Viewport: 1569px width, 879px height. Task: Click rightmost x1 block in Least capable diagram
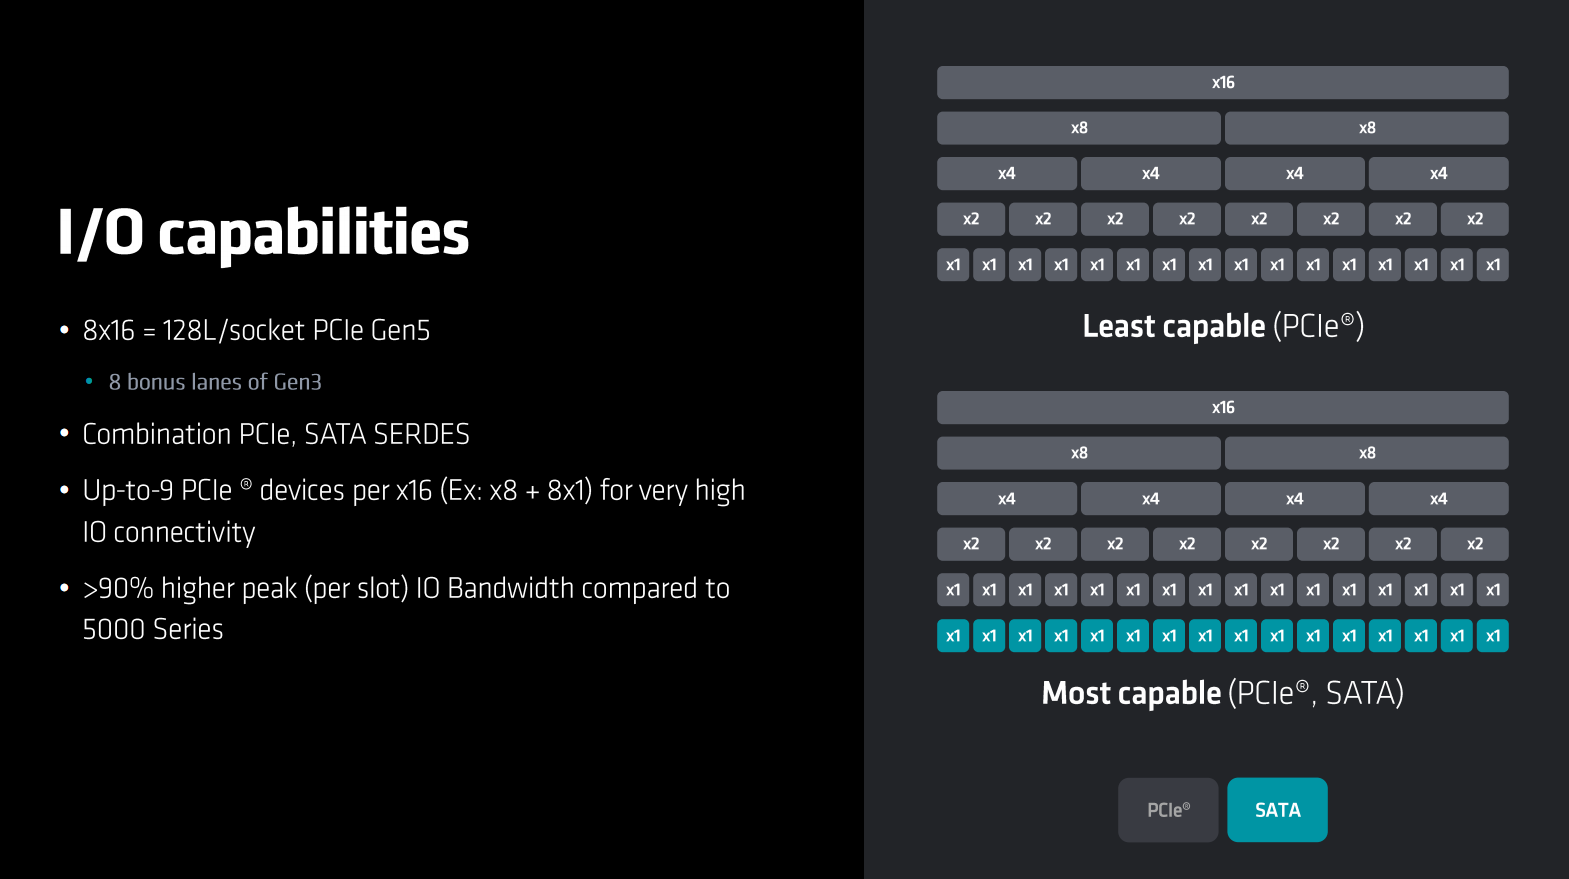tap(1492, 265)
